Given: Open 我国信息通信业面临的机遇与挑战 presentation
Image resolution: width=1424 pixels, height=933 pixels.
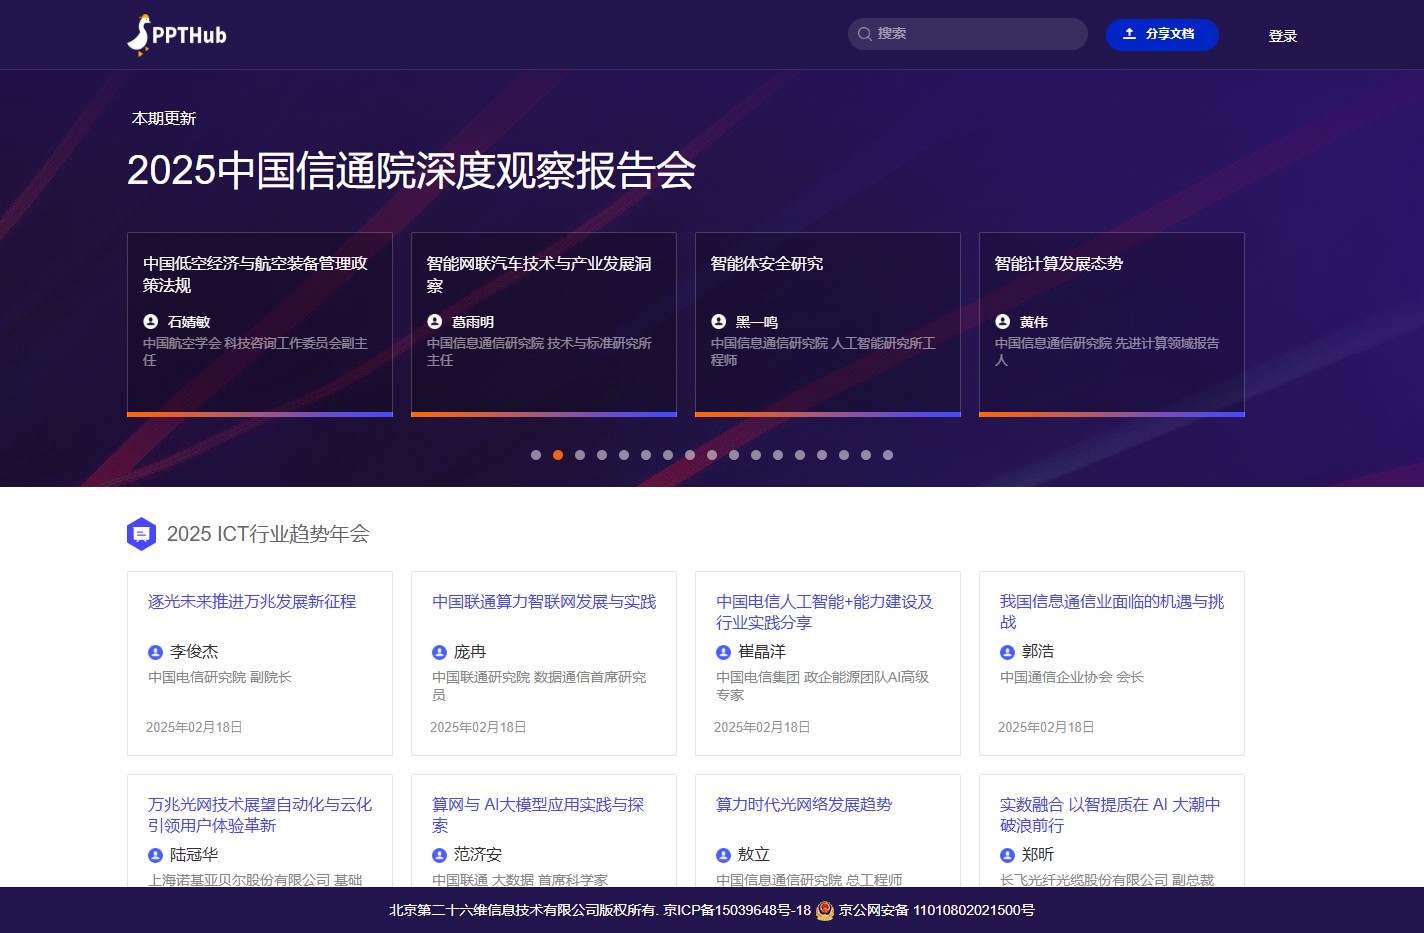Looking at the screenshot, I should click(x=1112, y=612).
